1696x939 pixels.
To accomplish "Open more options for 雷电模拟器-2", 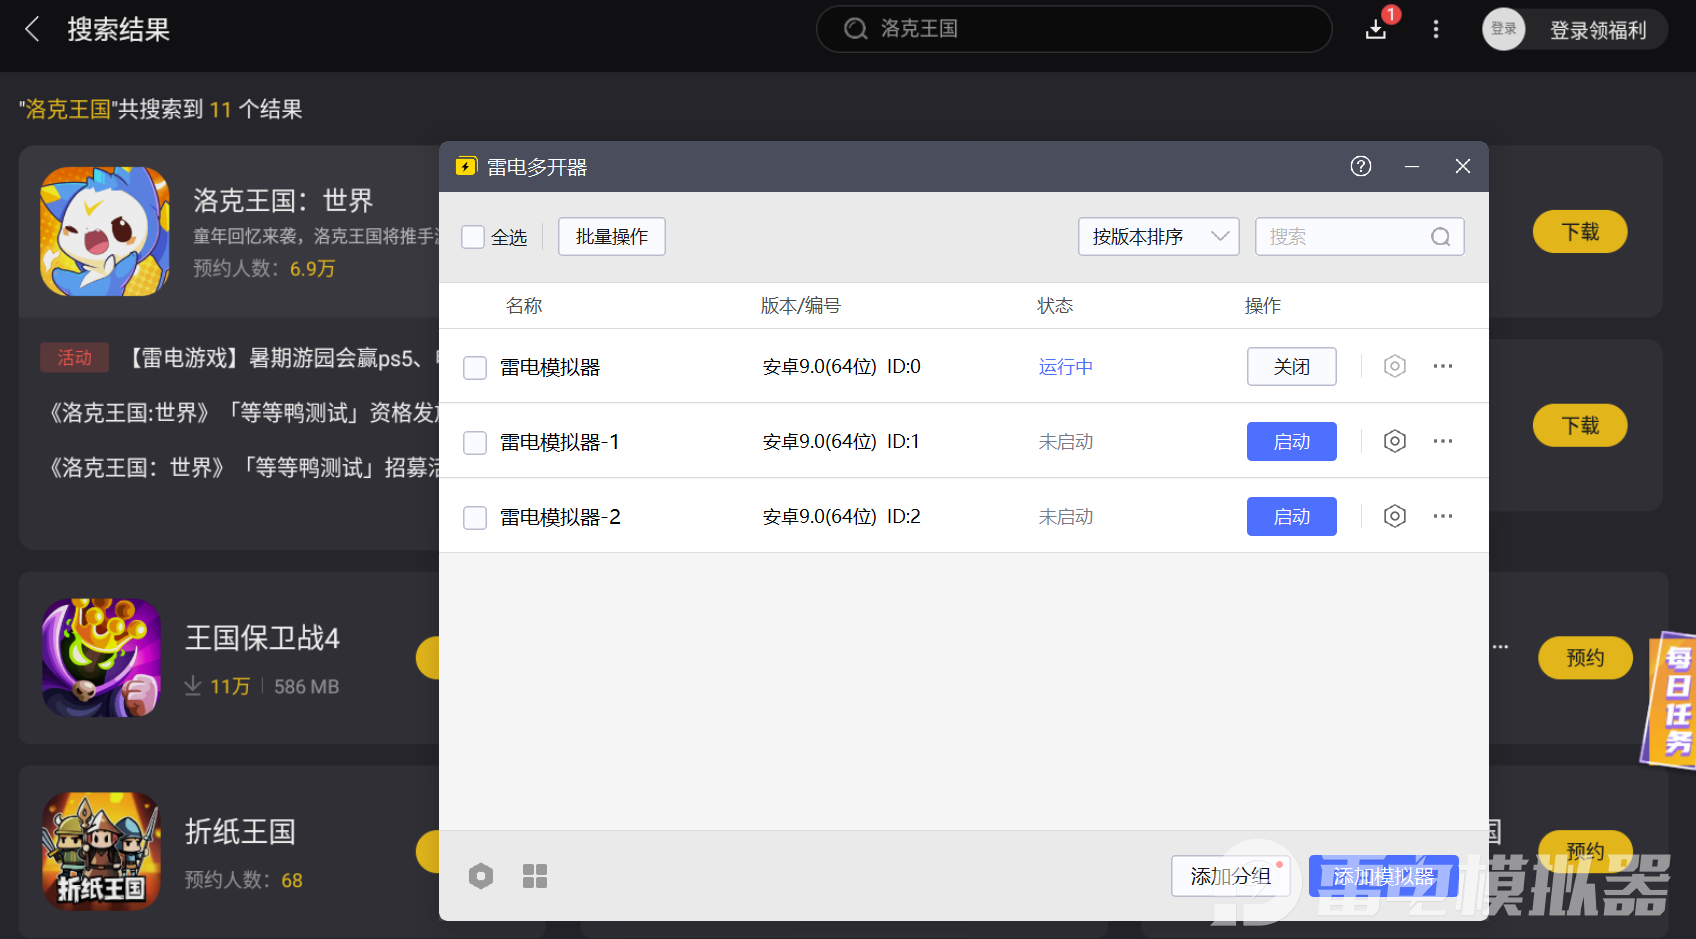I will click(1442, 516).
